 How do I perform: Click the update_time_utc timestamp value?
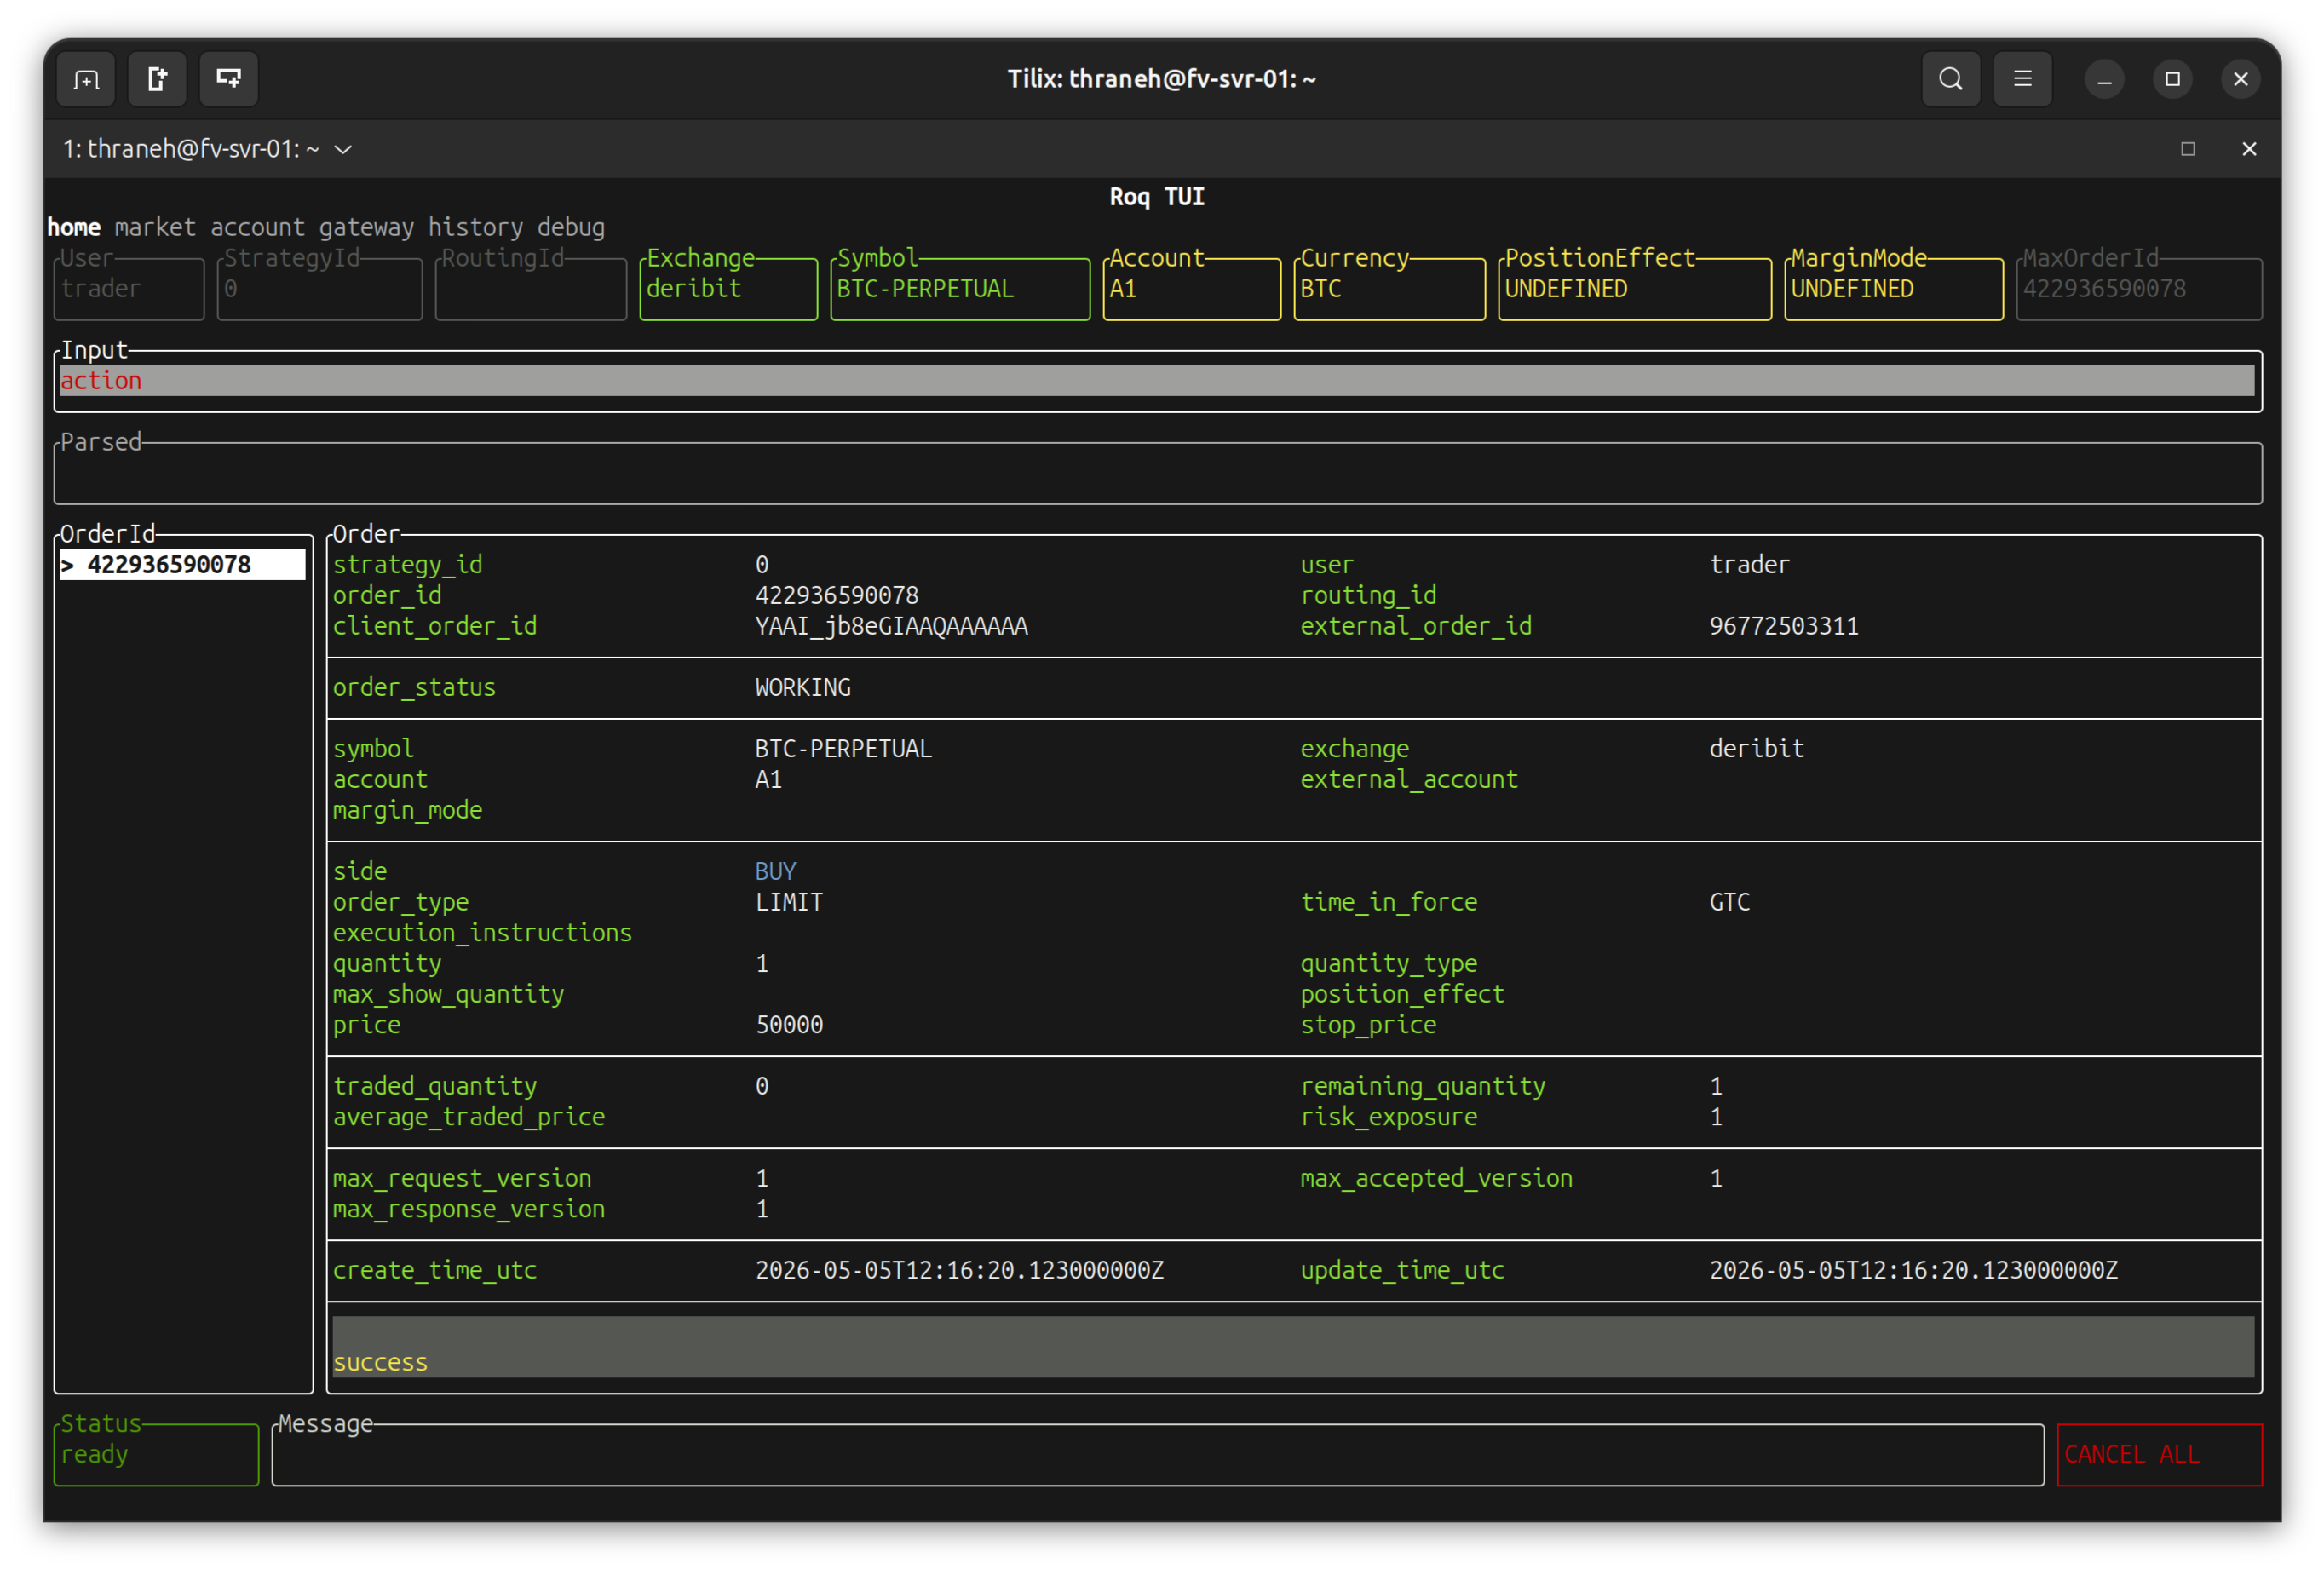[x=1913, y=1270]
